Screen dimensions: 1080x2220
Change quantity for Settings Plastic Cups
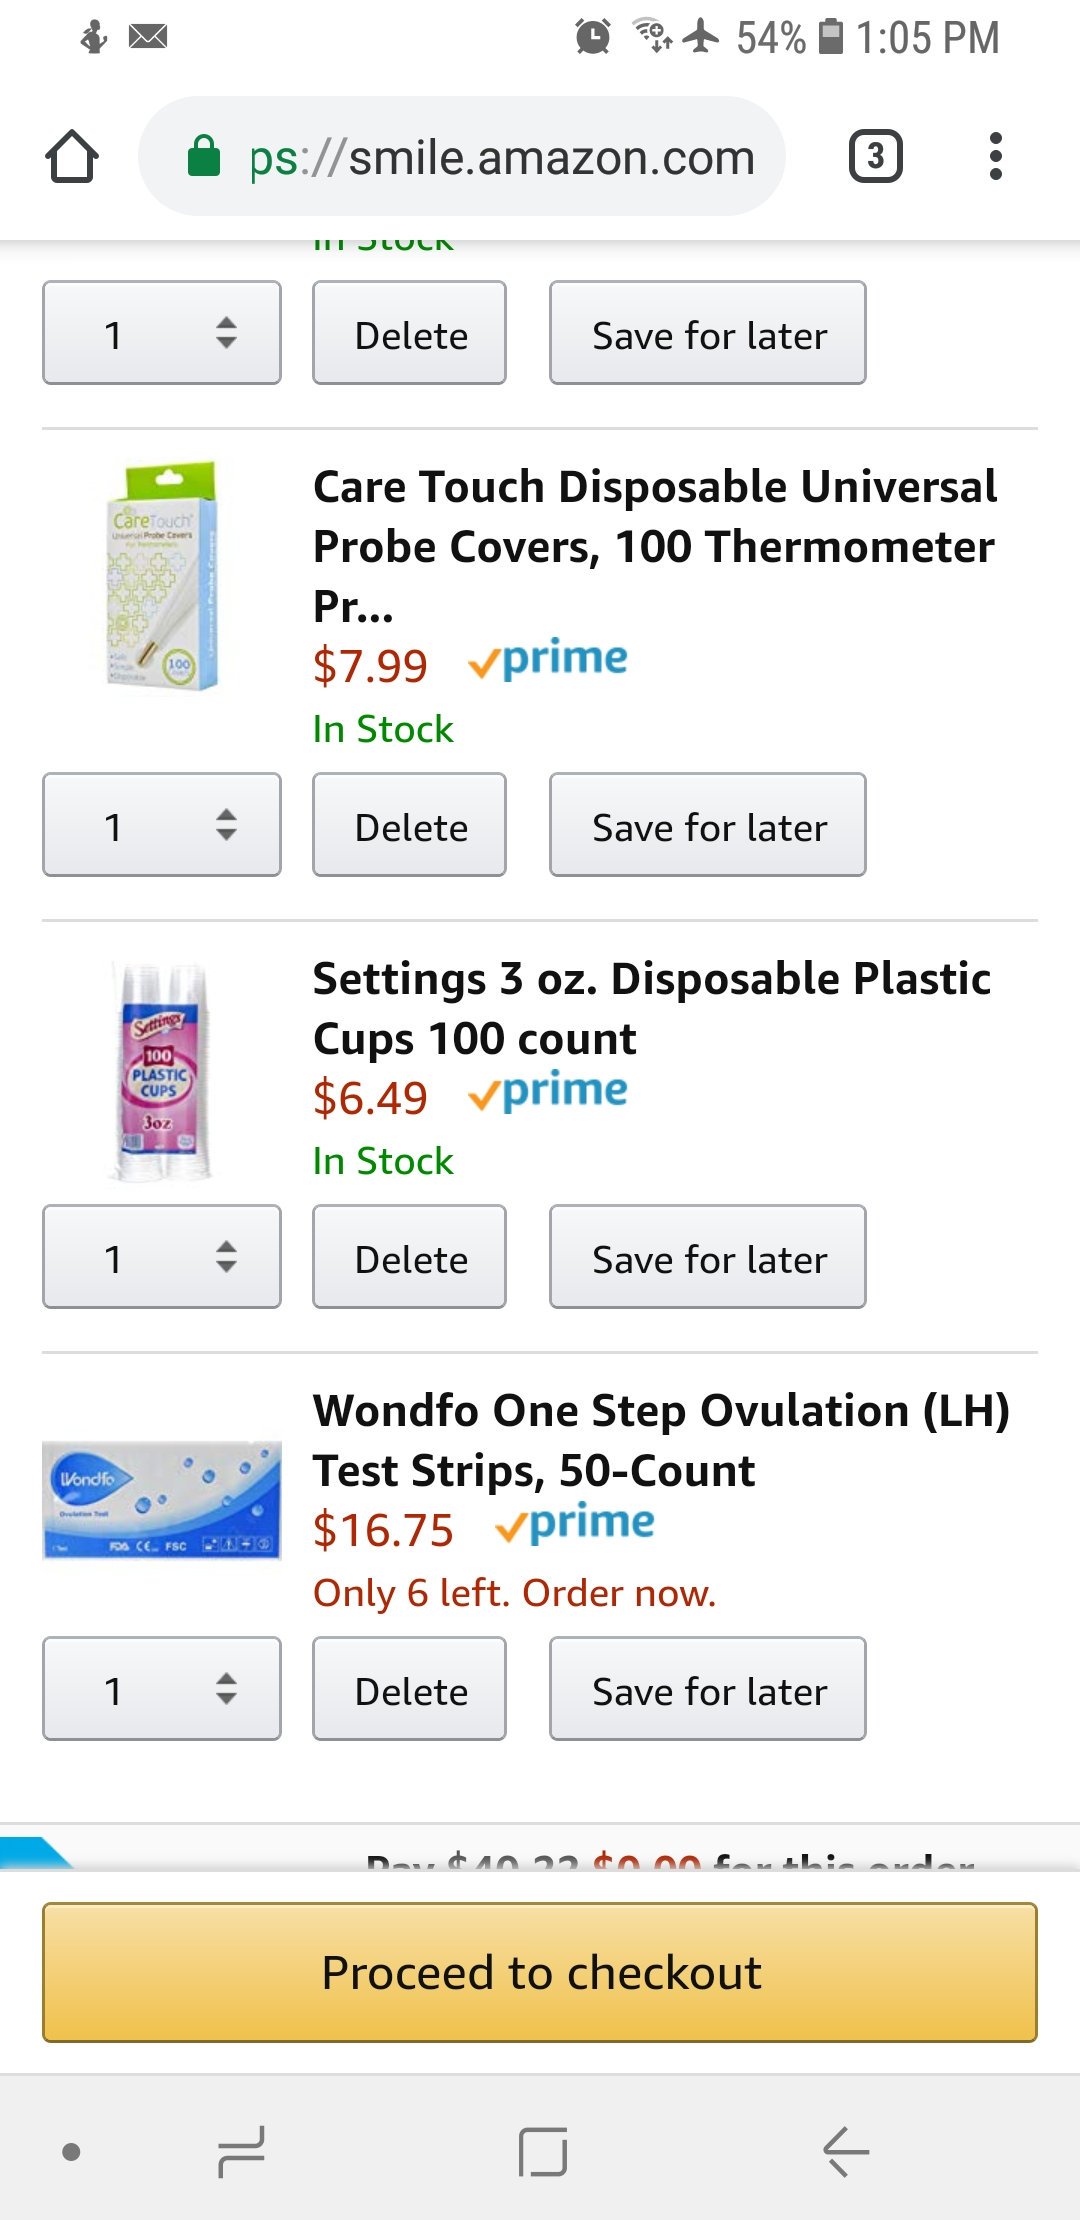click(x=162, y=1257)
